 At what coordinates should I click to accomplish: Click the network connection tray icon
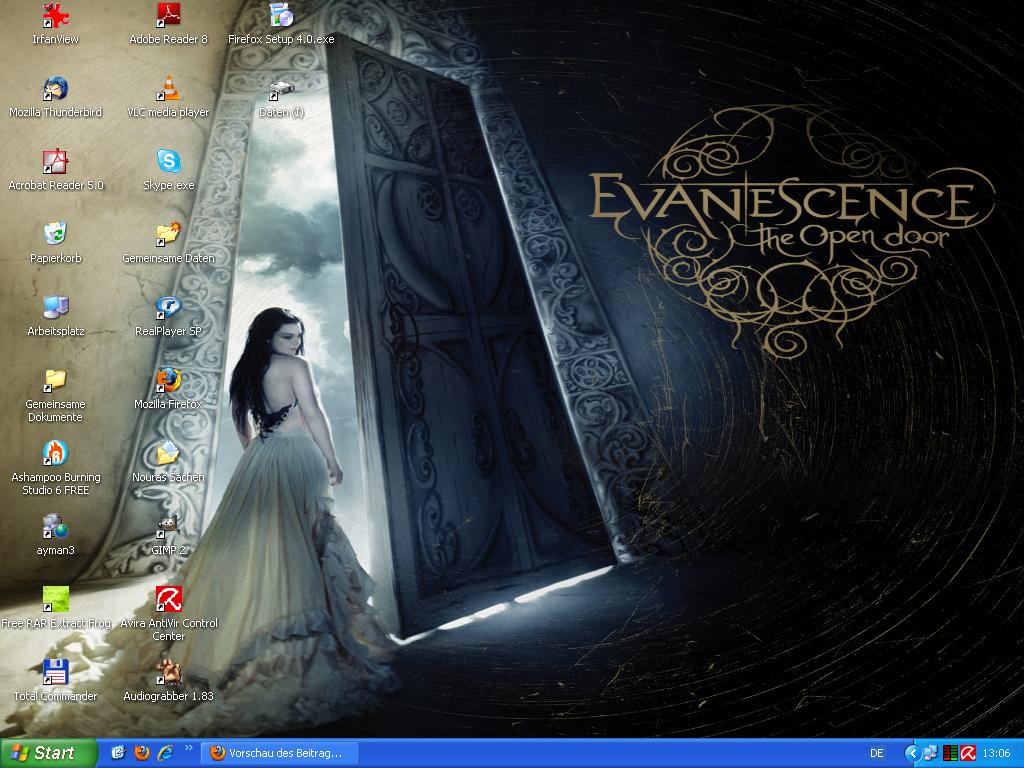pos(930,754)
